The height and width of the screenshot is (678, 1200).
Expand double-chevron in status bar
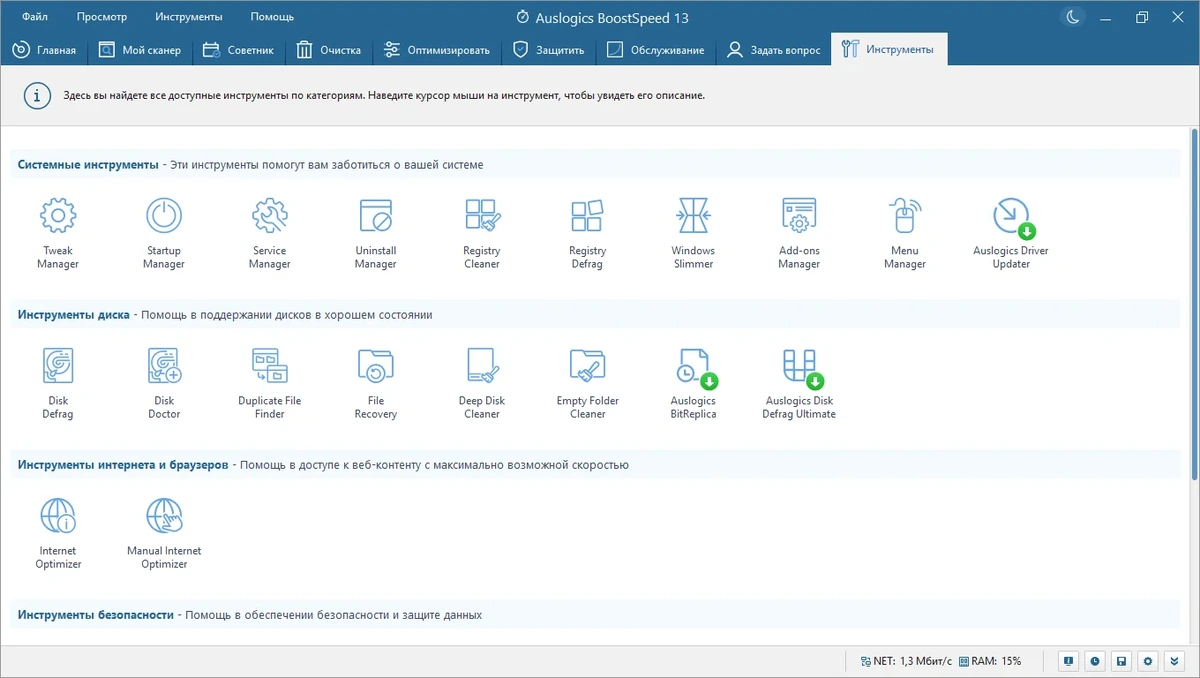point(1175,661)
